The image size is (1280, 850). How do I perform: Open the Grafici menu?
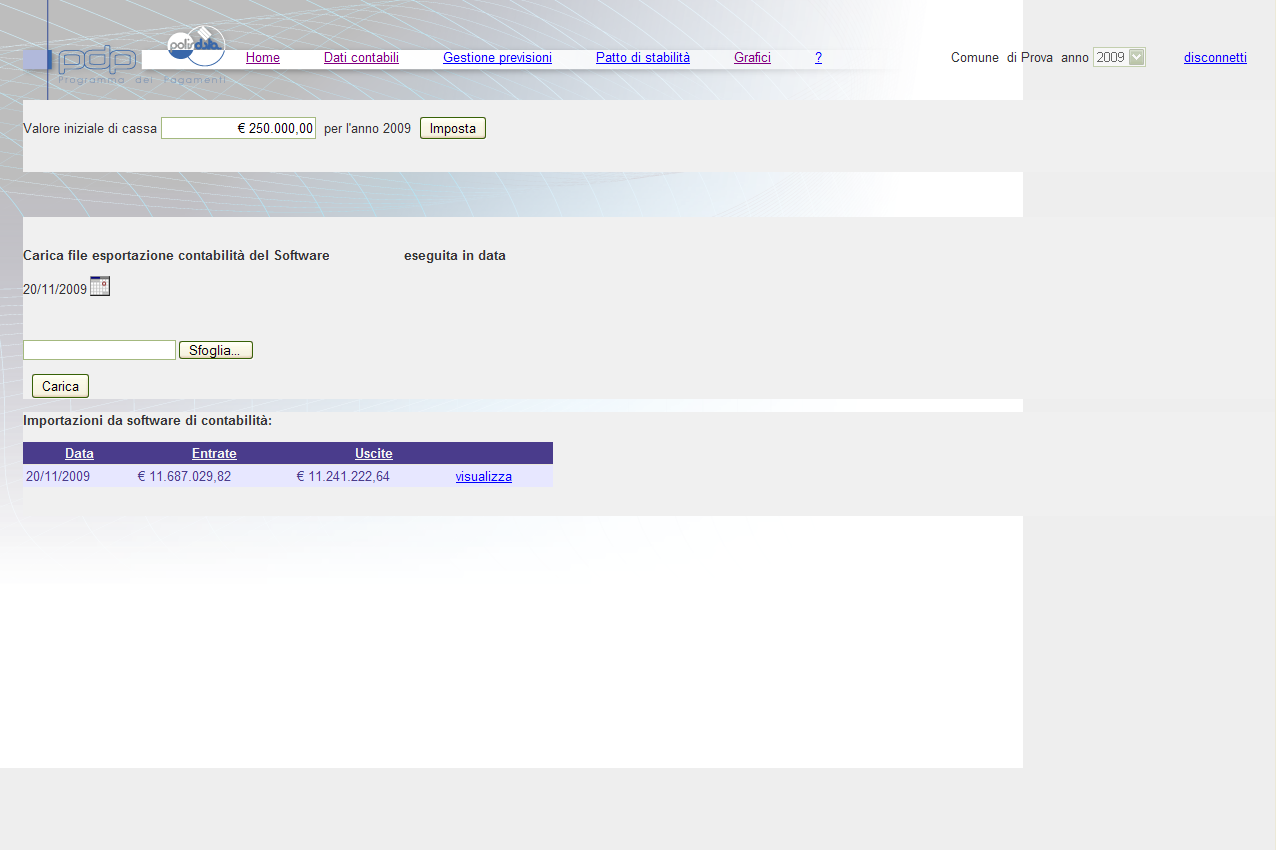coord(752,57)
